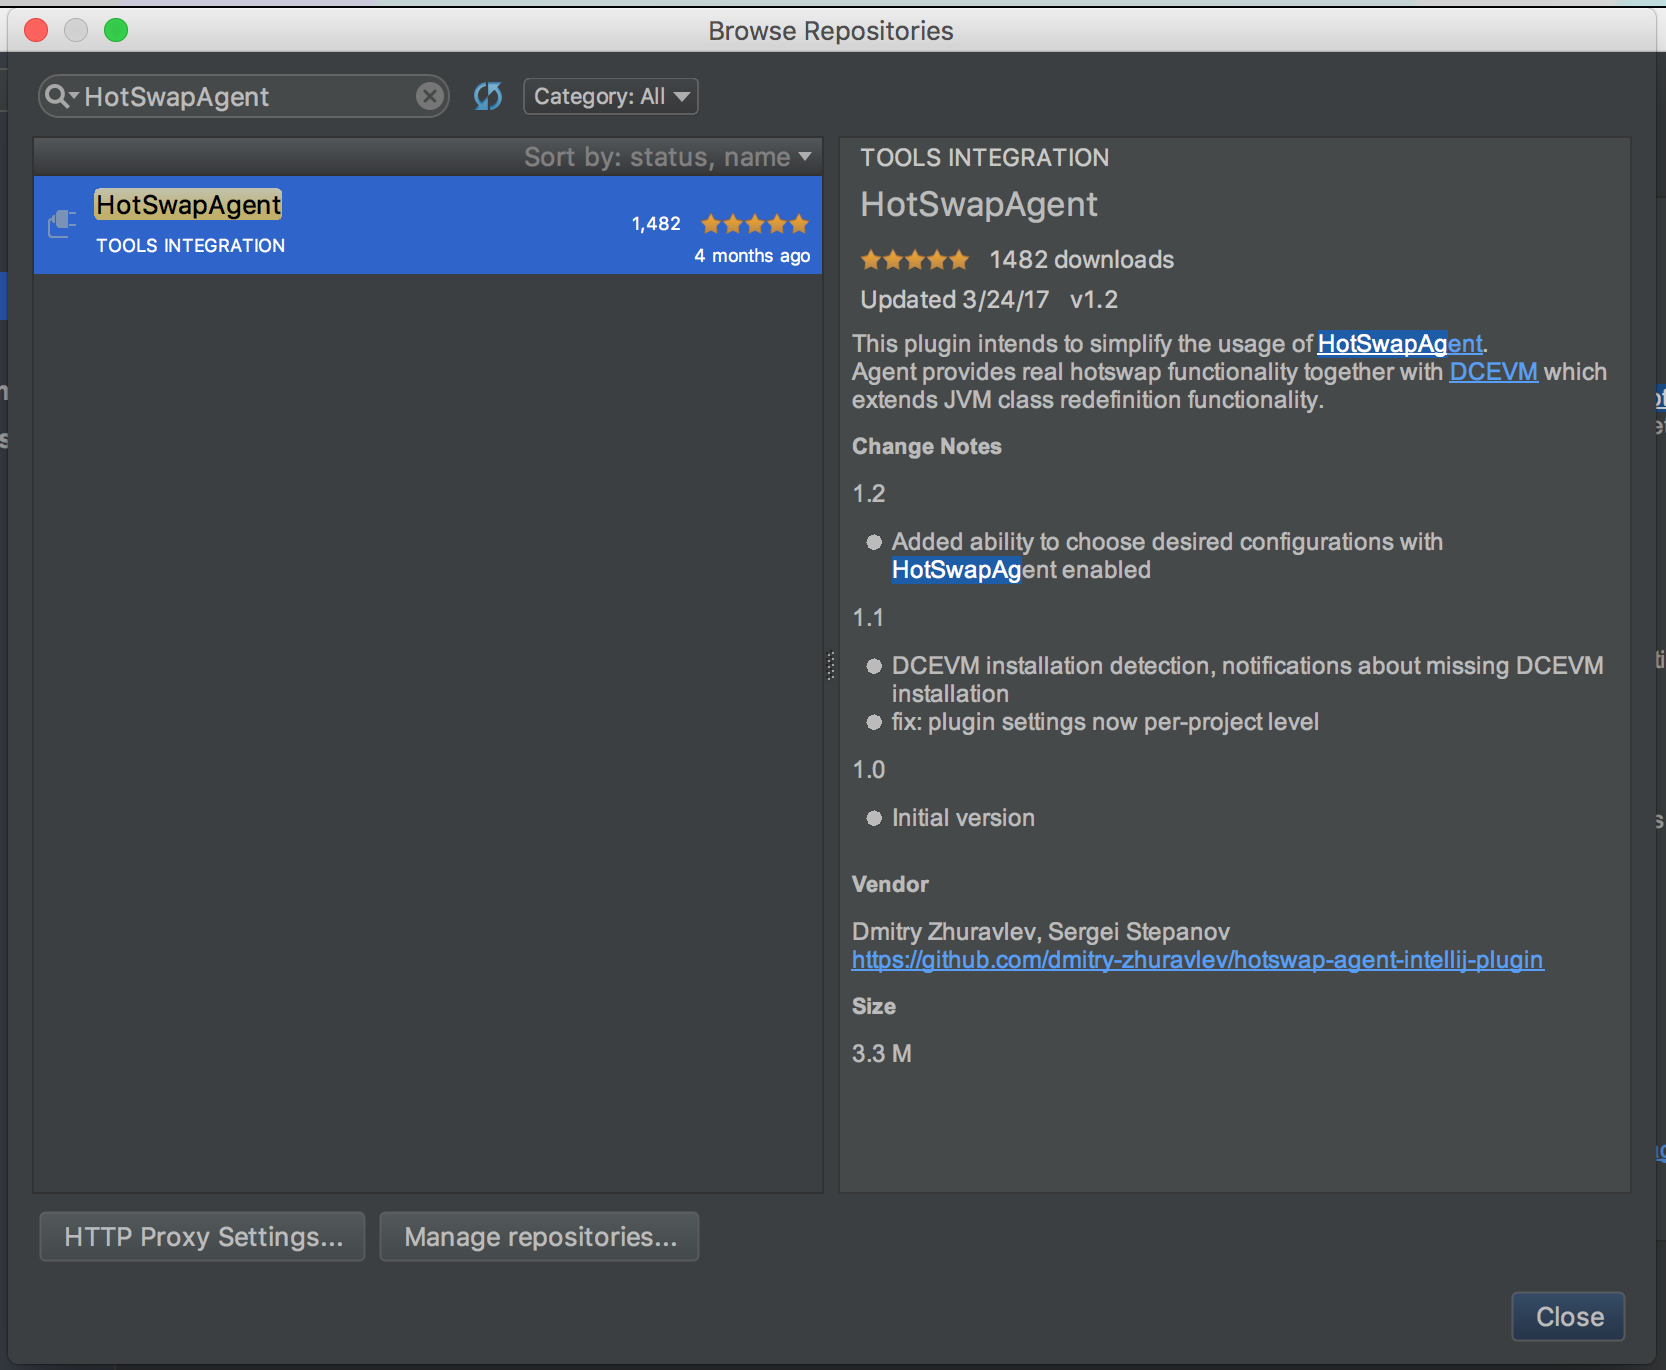Viewport: 1666px width, 1370px height.
Task: Click the 'Updated 3/24/17' text
Action: click(955, 300)
